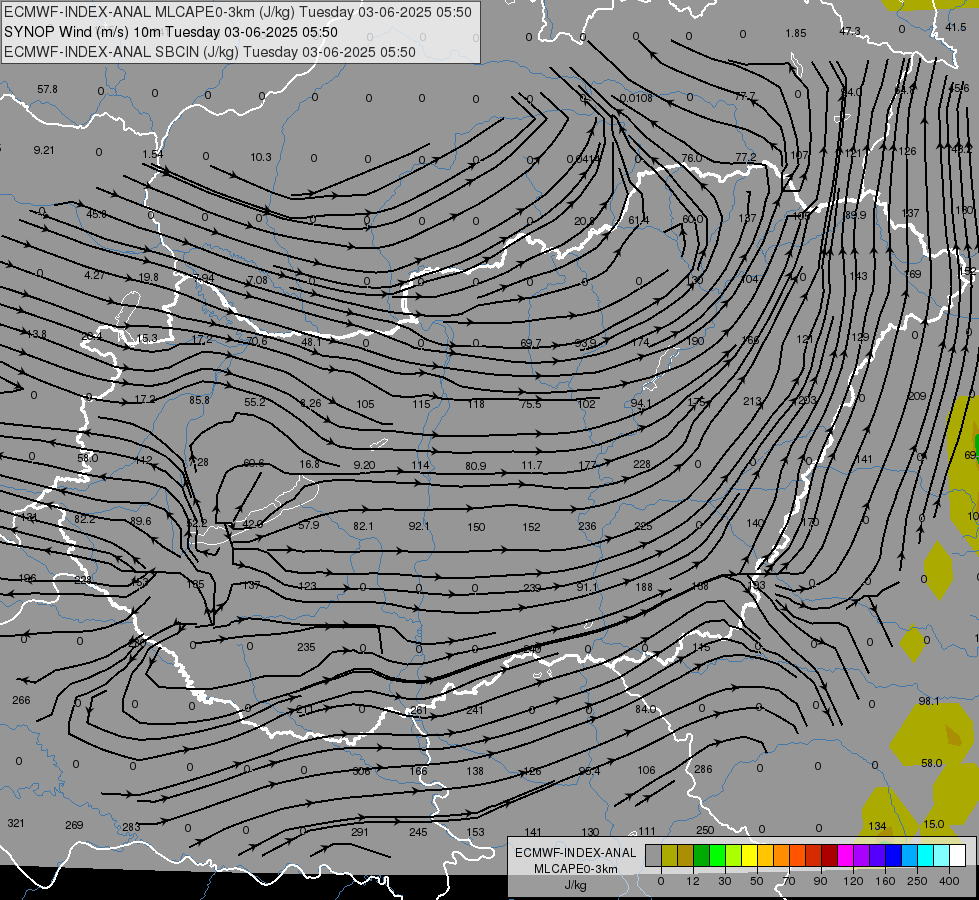This screenshot has height=900, width=979.
Task: Click the map value 80.9
Action: click(475, 466)
